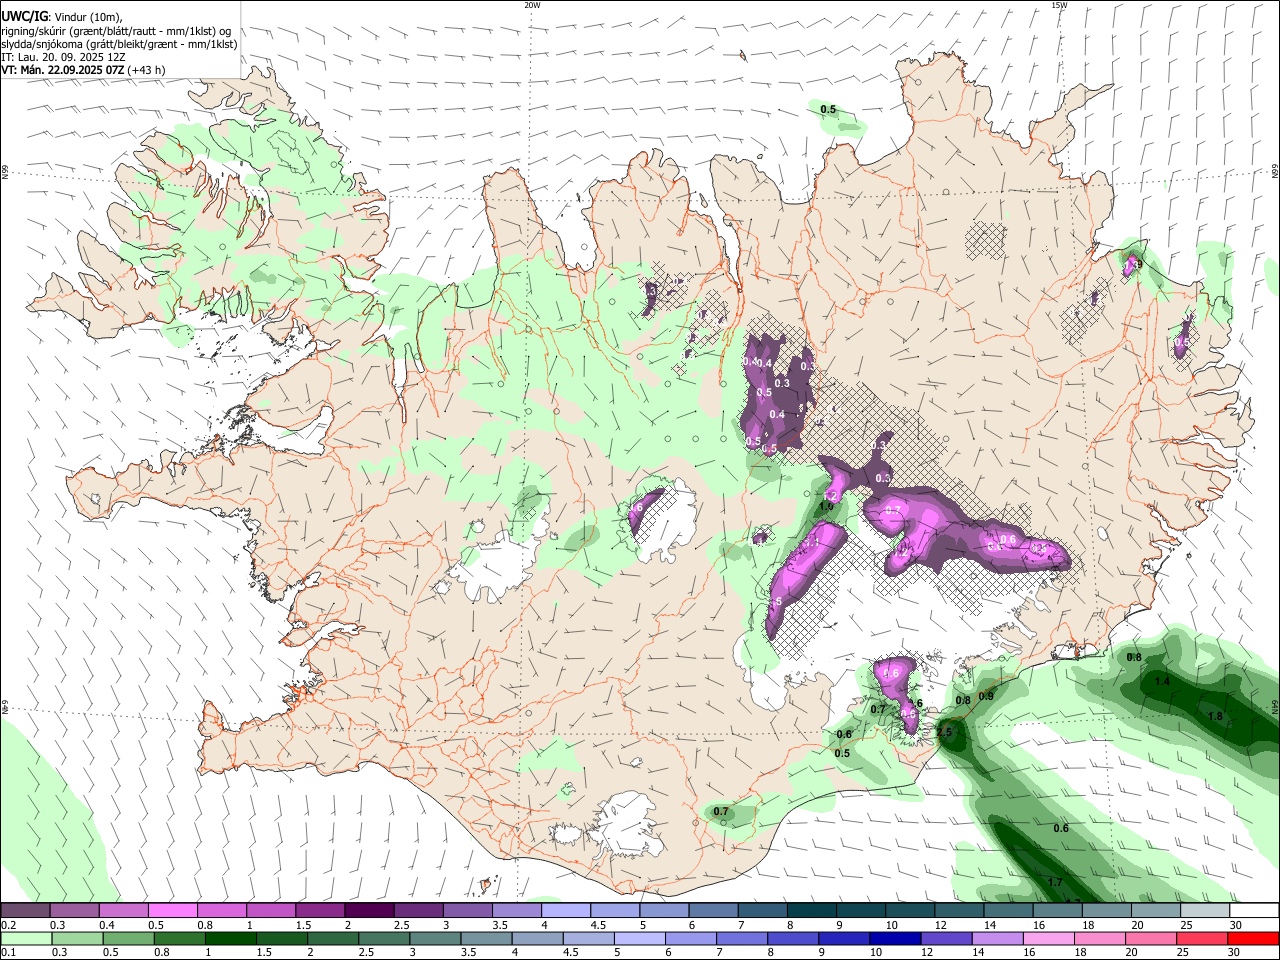Click the 'UWC/IG: Vindur (10m),' title text
The height and width of the screenshot is (960, 1280).
pyautogui.click(x=62, y=16)
